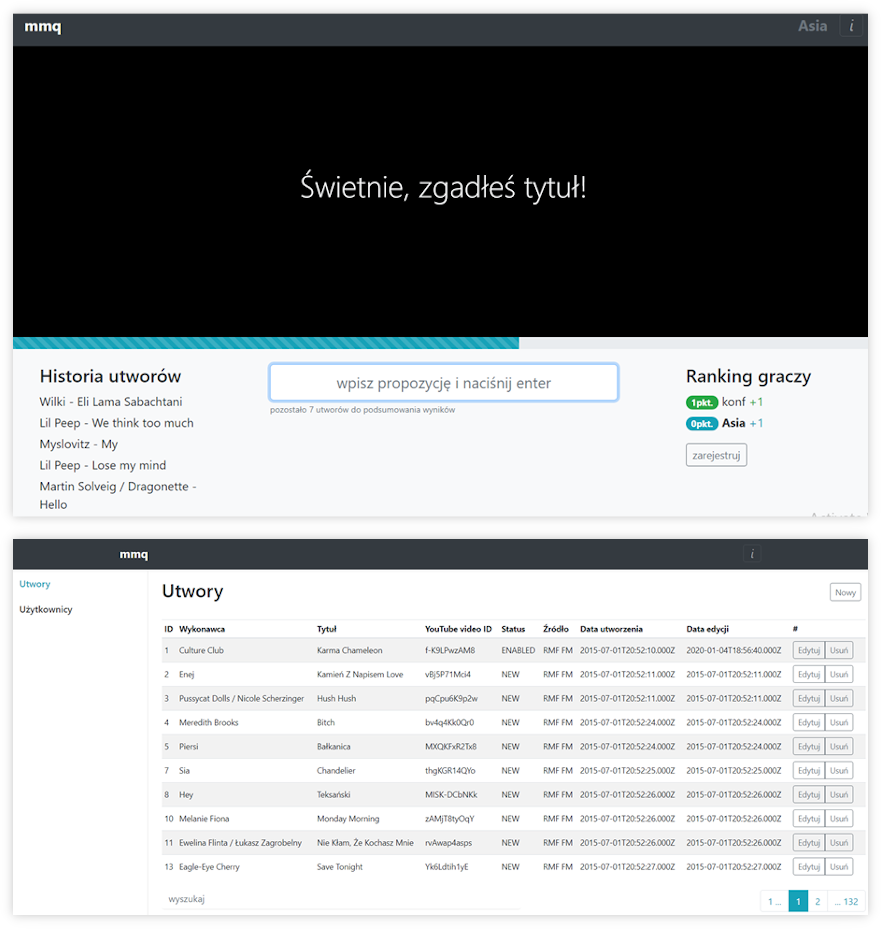Click the info icon in admin panel navbar

[x=753, y=554]
